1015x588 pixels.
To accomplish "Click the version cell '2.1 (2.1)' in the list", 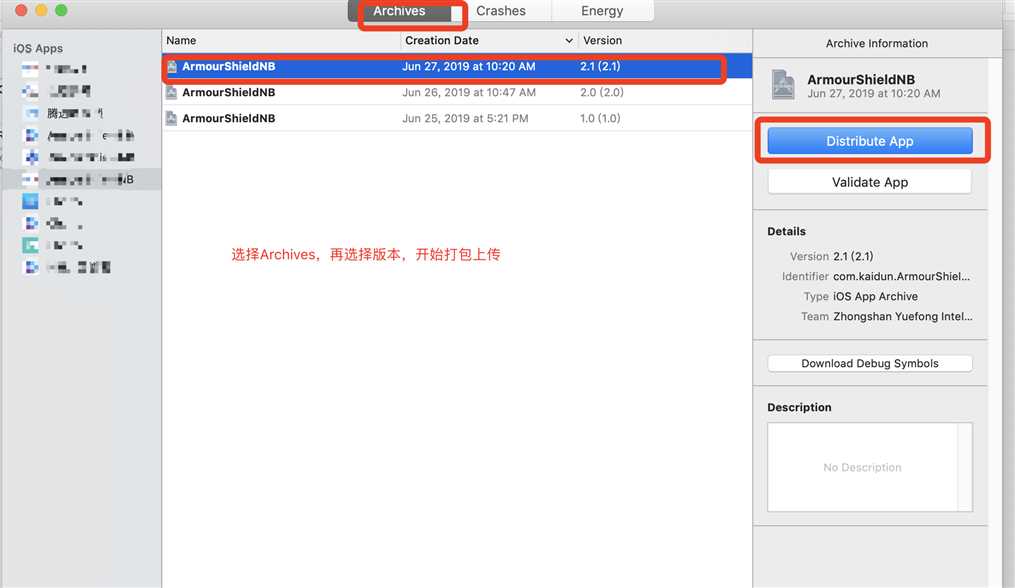I will click(600, 66).
